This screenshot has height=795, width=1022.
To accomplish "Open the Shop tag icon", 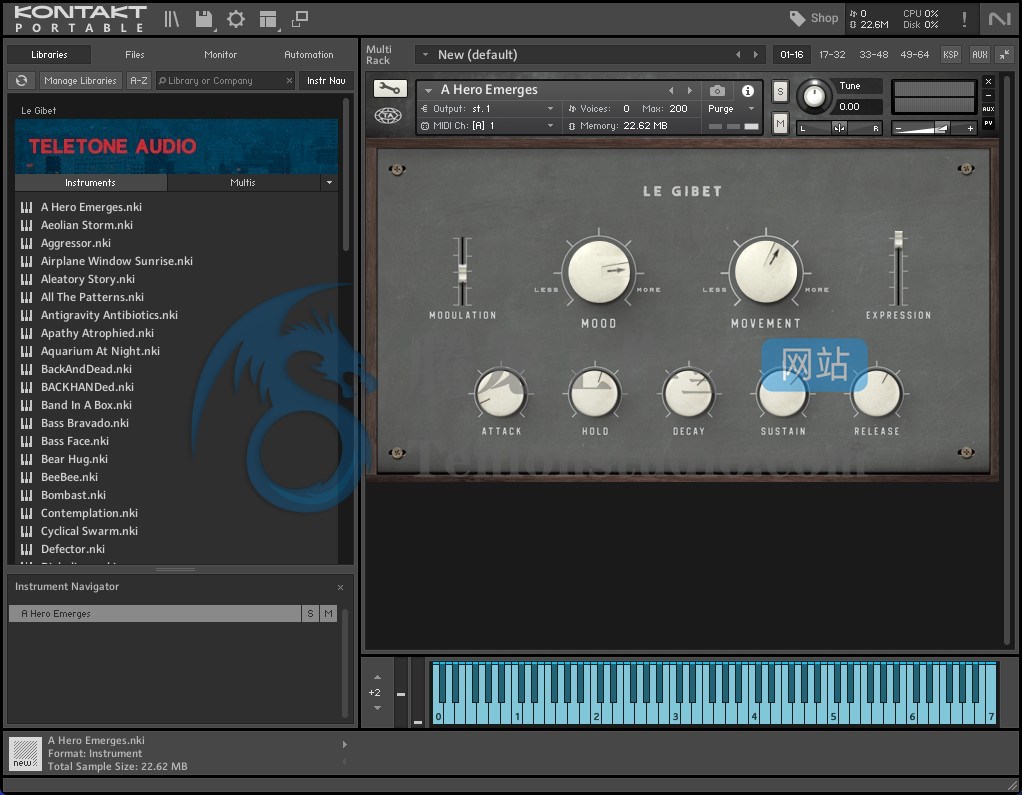I will tap(798, 18).
